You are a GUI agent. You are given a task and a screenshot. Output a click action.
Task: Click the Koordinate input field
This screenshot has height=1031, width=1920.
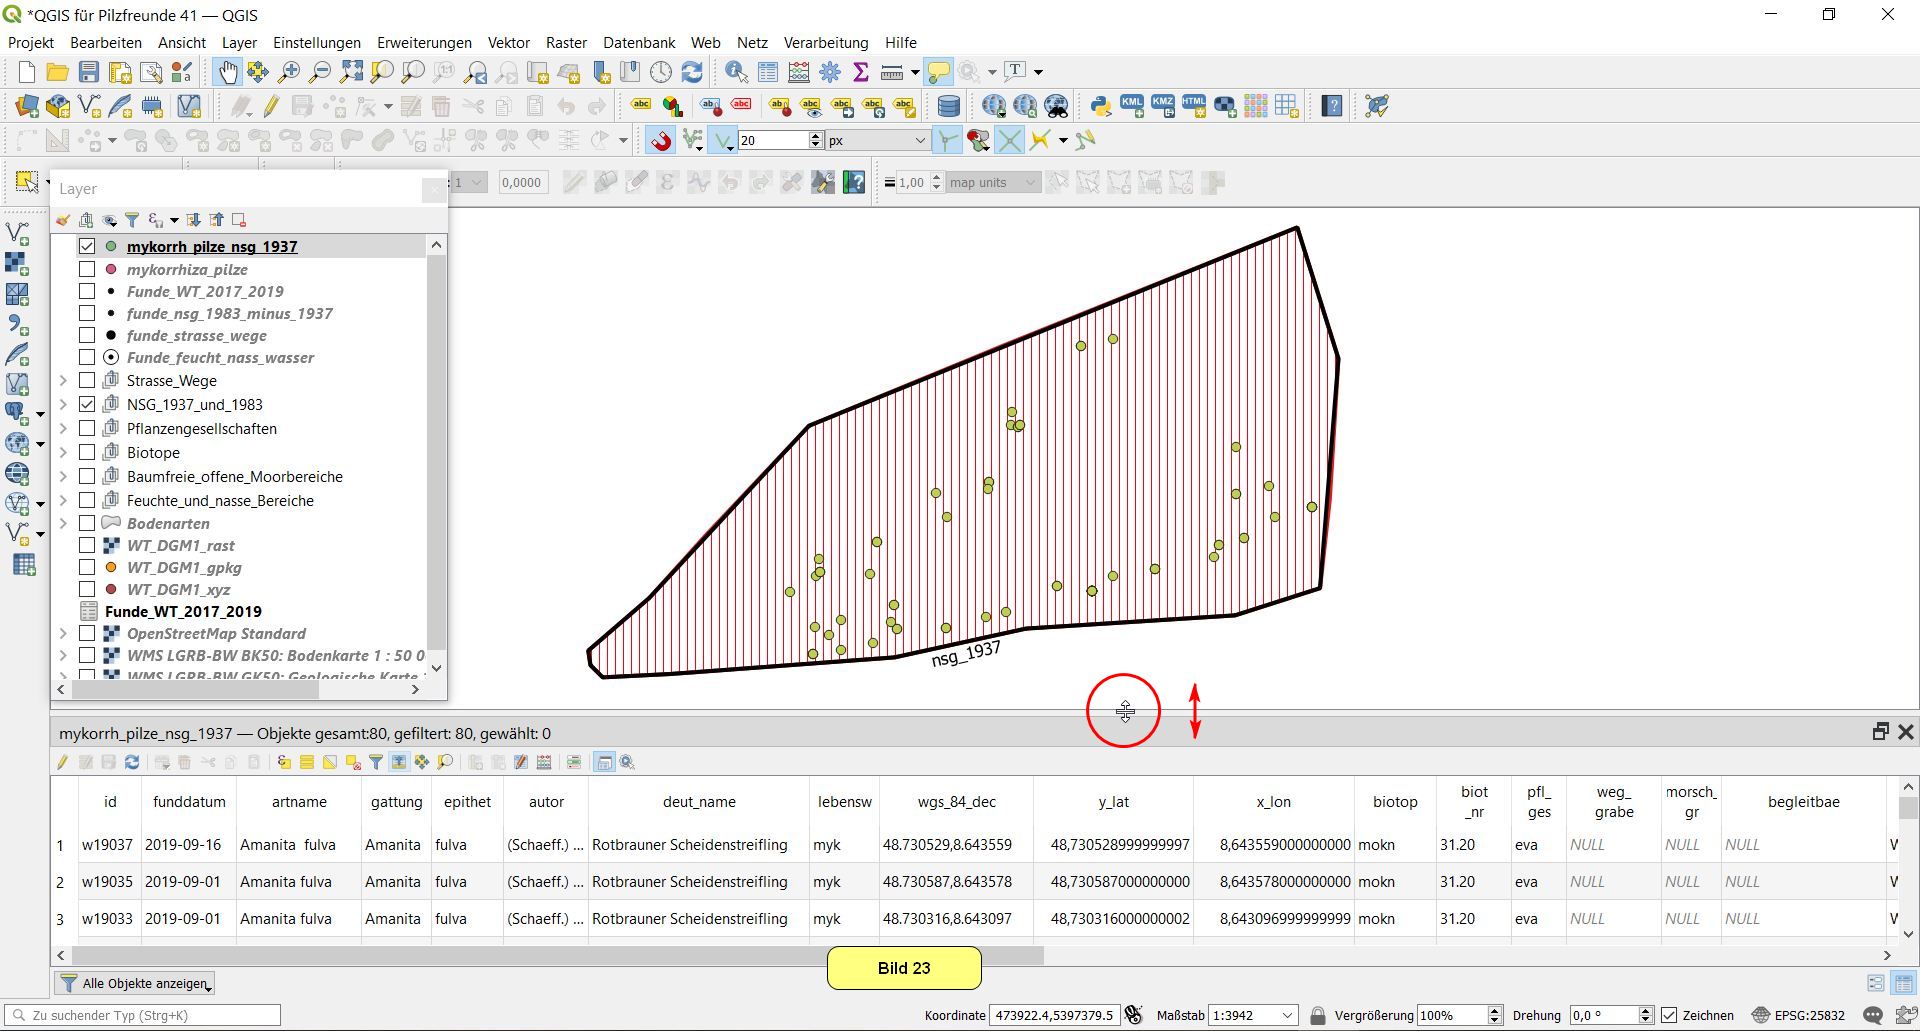click(1053, 1015)
